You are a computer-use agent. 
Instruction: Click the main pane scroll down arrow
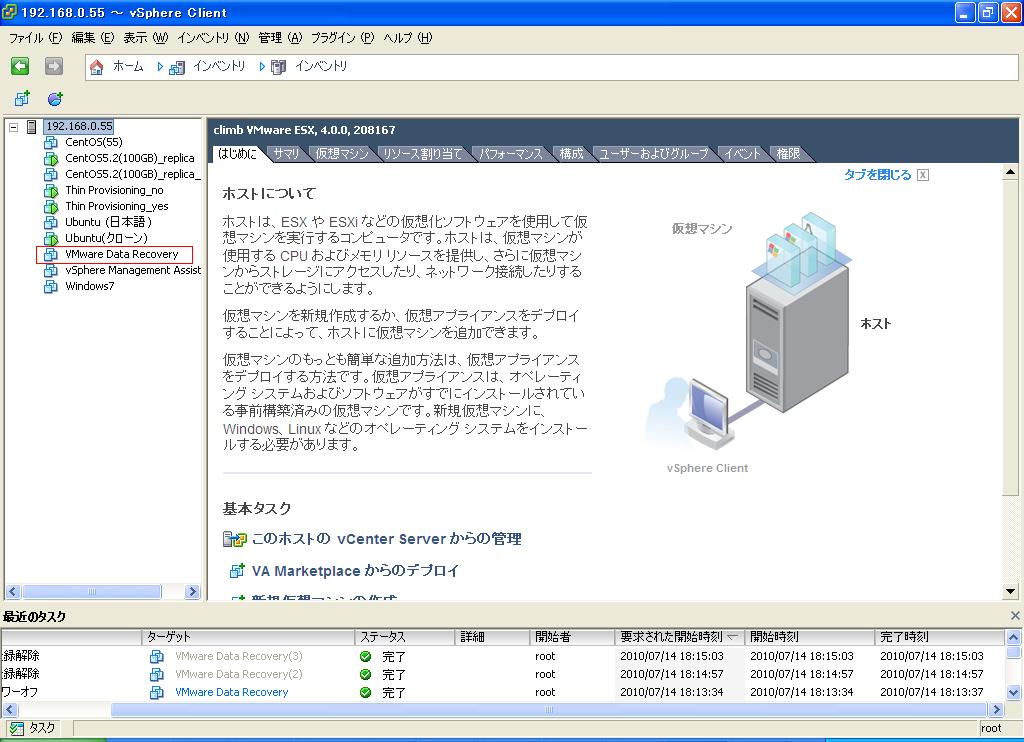pyautogui.click(x=1010, y=592)
